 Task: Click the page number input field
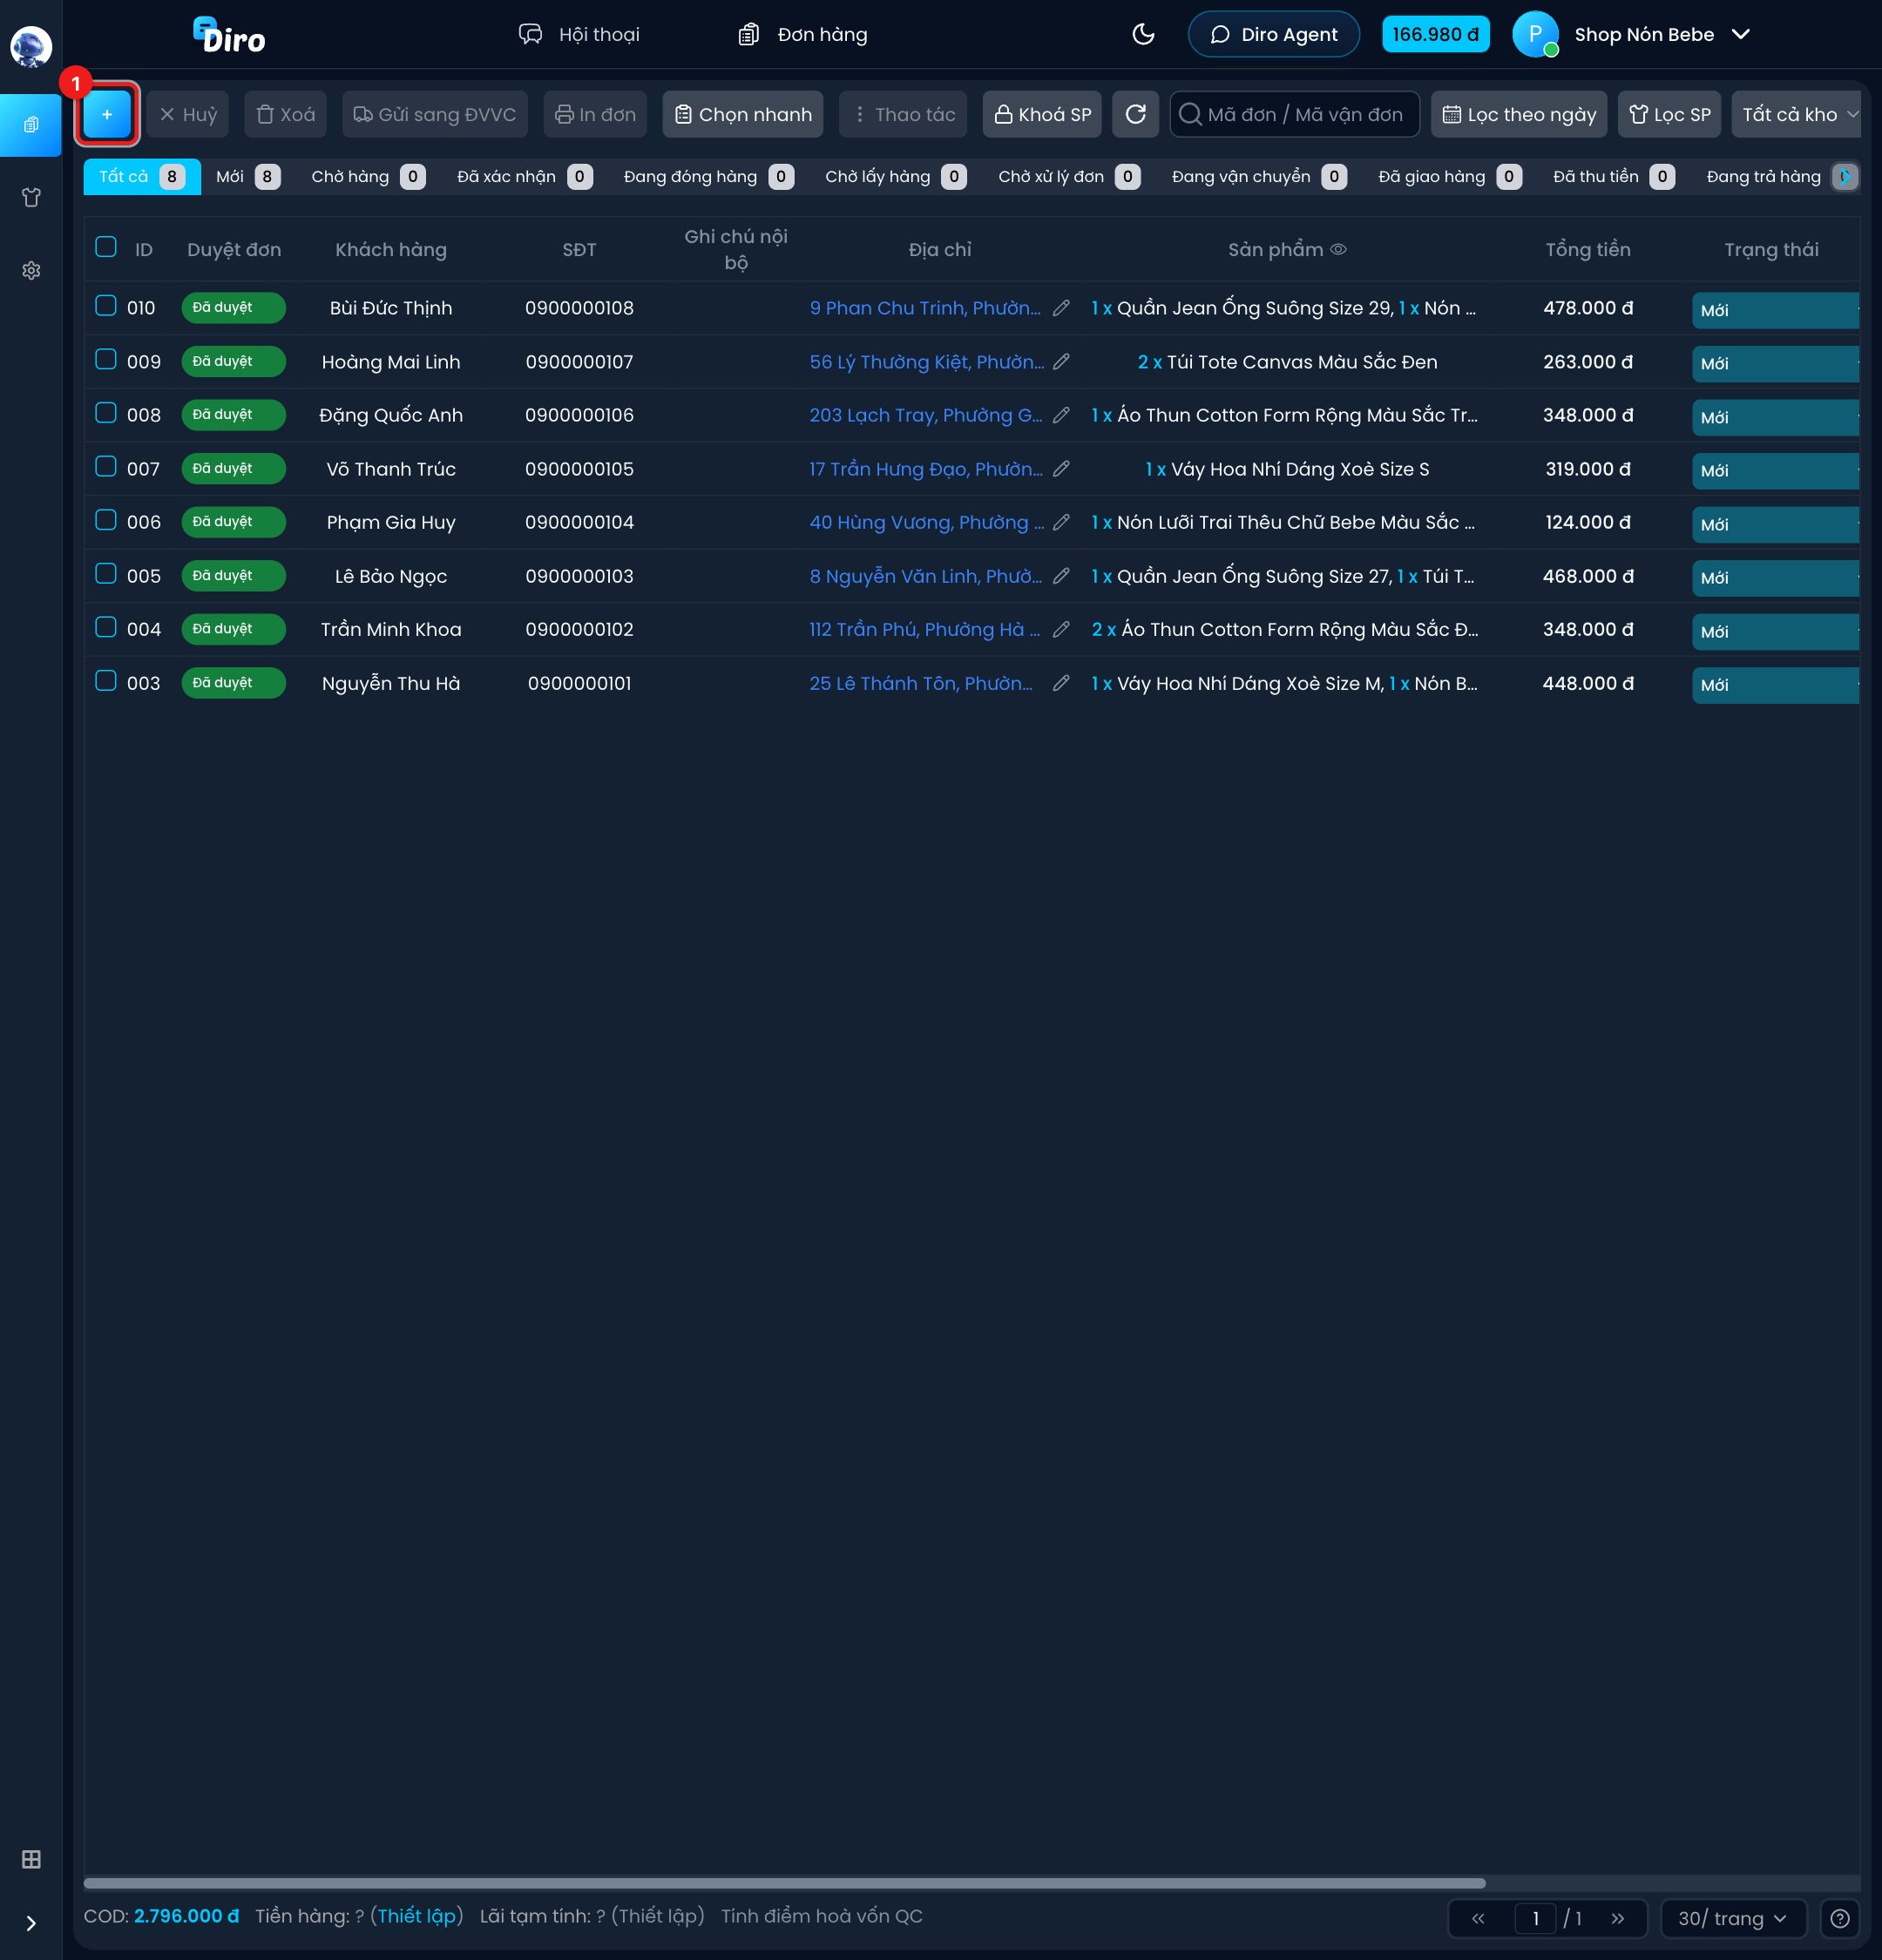tap(1535, 1918)
